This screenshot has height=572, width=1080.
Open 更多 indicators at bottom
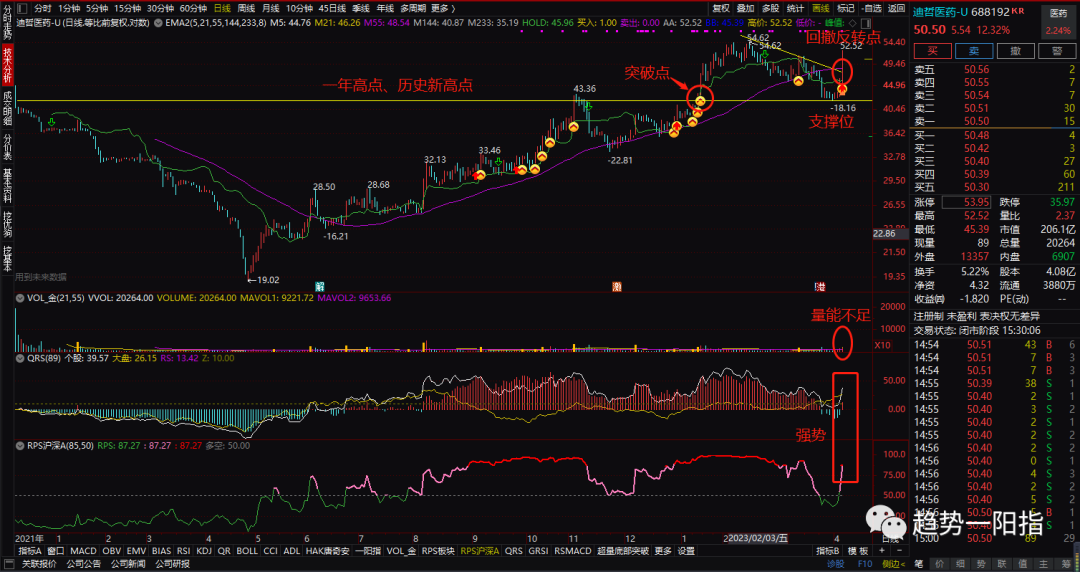pyautogui.click(x=663, y=551)
